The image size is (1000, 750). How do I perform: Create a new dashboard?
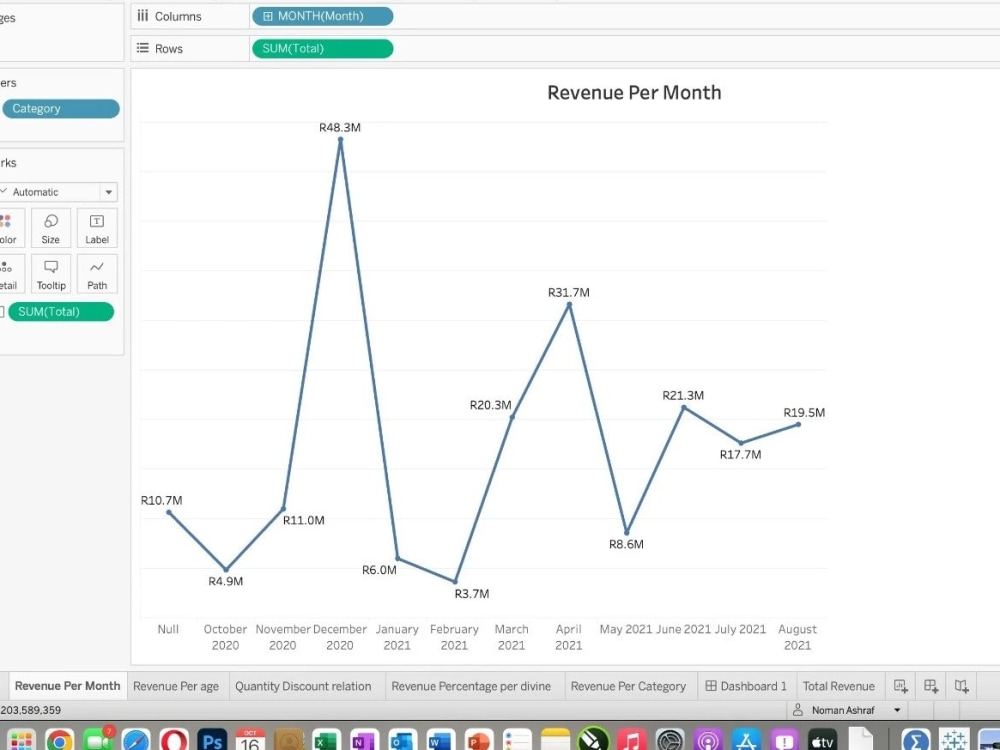pyautogui.click(x=930, y=685)
